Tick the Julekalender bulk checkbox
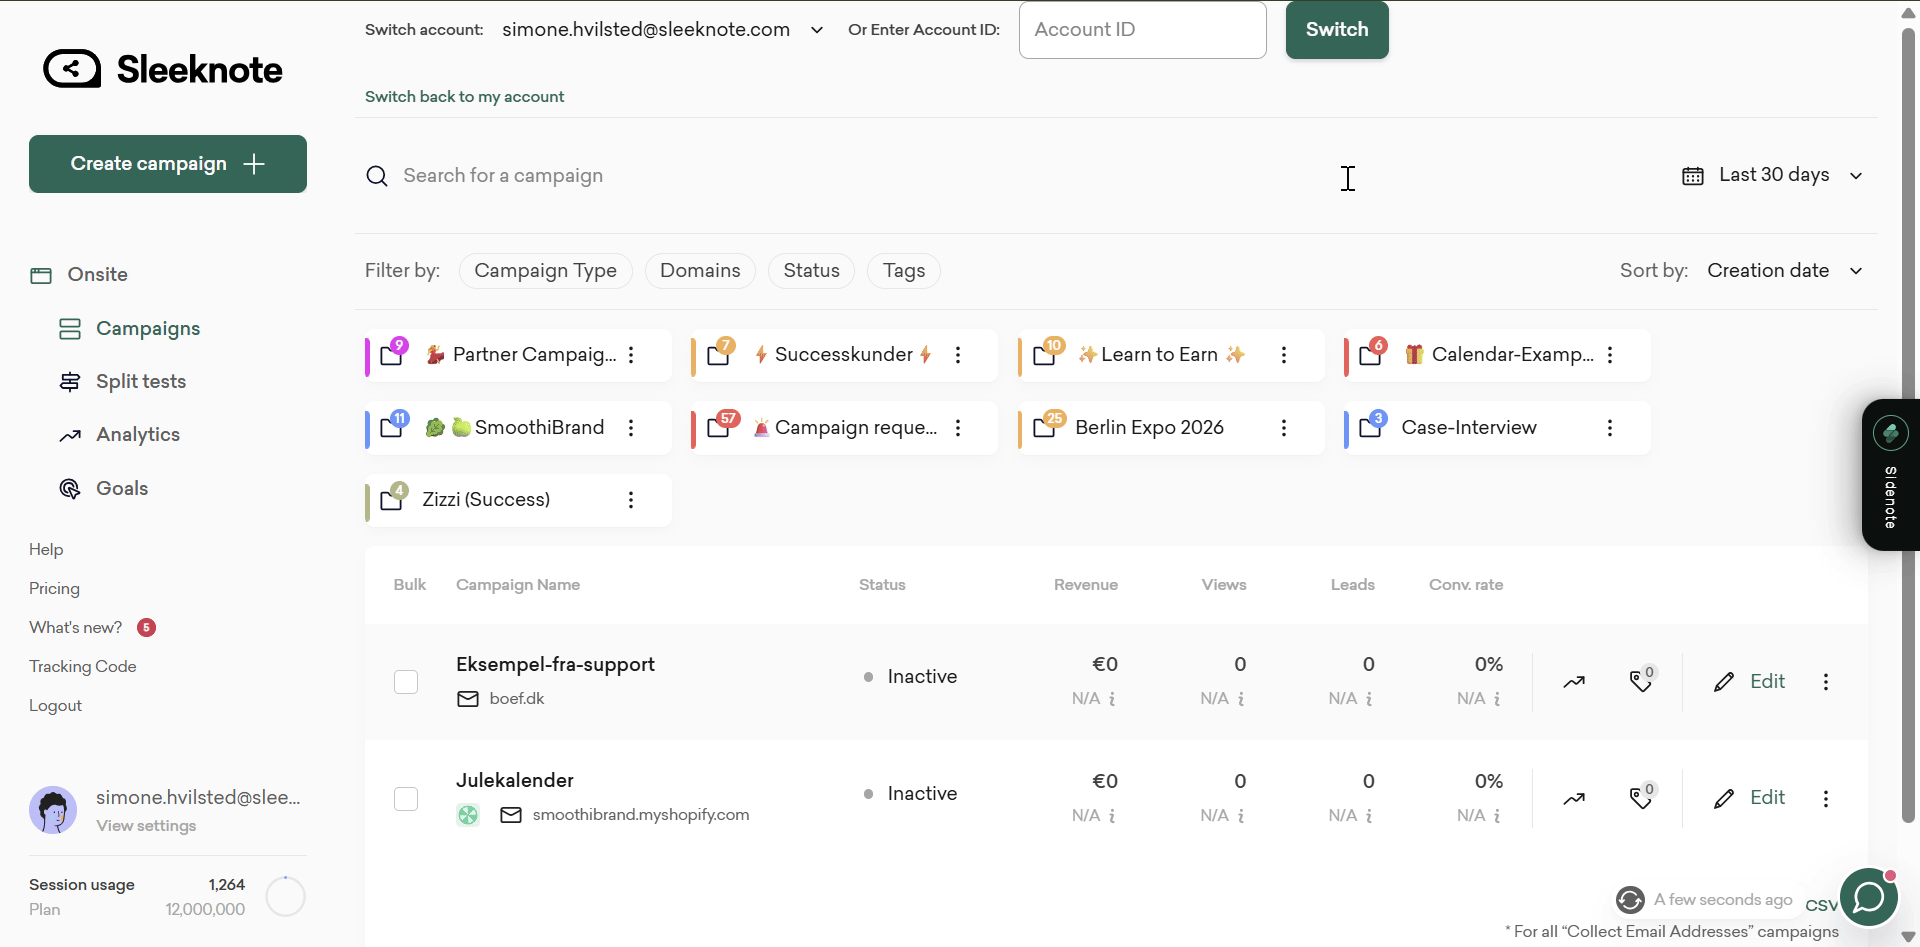1920x947 pixels. pyautogui.click(x=406, y=799)
